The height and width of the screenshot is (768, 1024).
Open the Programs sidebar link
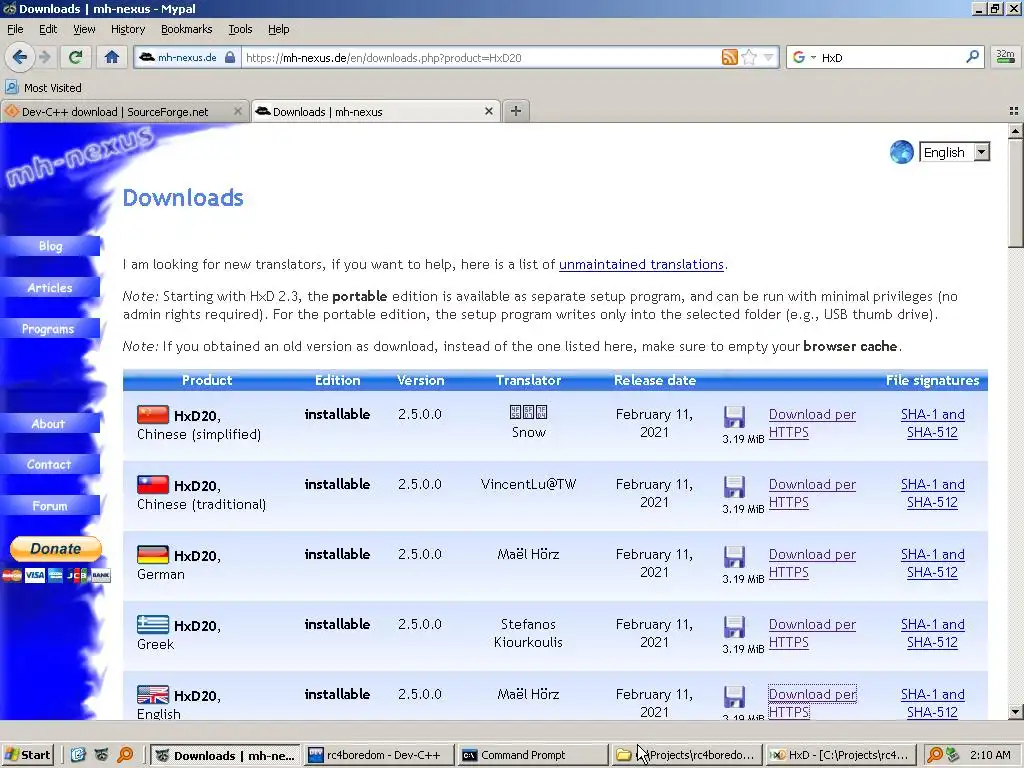[x=50, y=328]
